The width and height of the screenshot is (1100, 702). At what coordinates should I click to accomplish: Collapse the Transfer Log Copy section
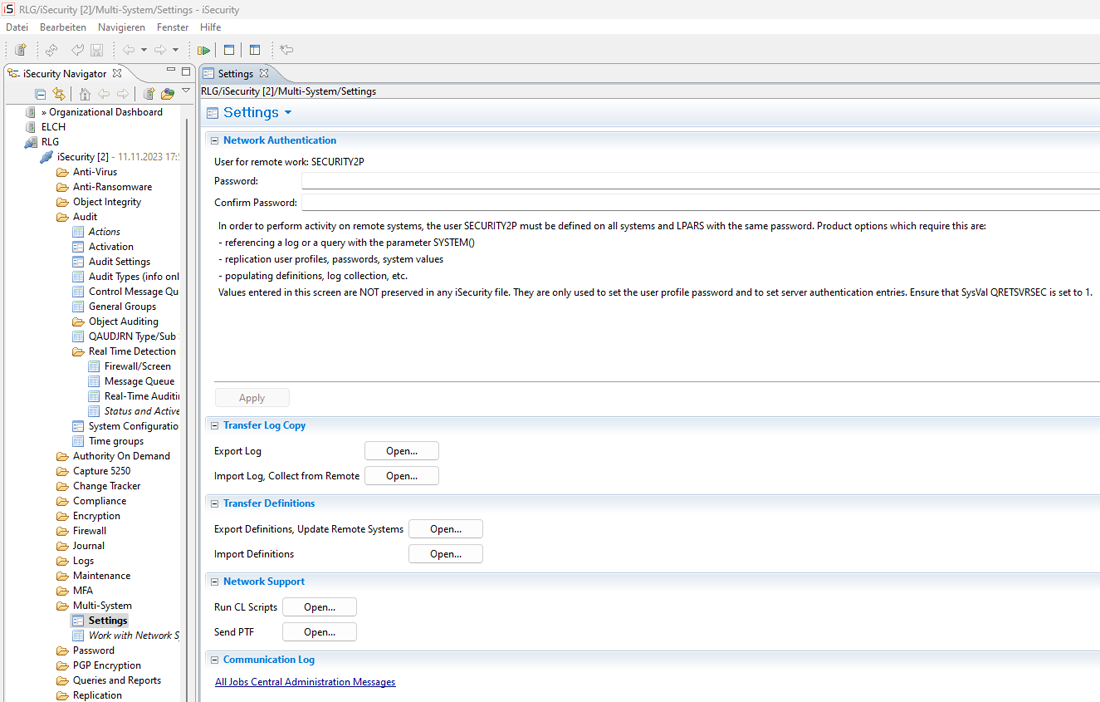[215, 426]
